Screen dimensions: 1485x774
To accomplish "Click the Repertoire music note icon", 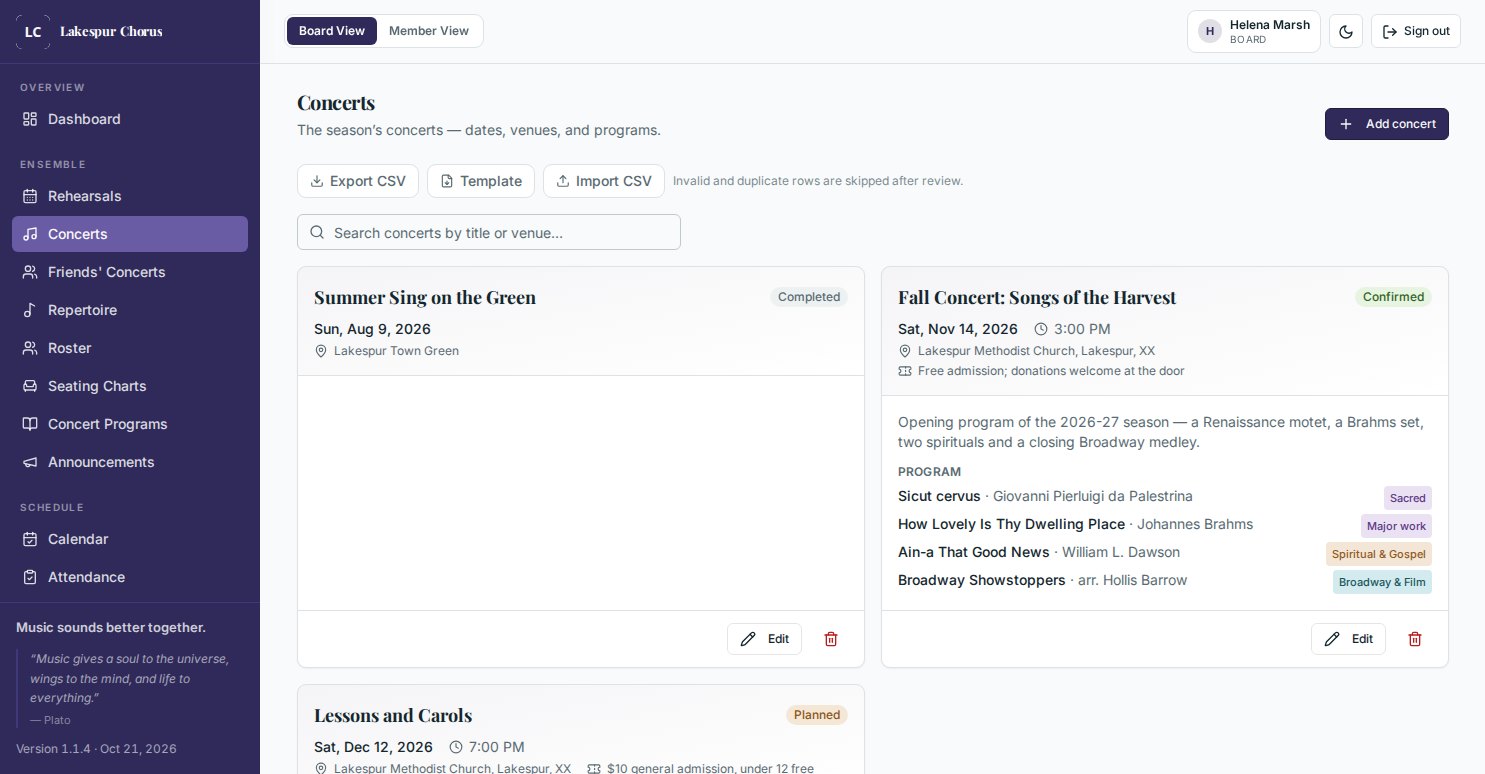I will click(x=30, y=310).
